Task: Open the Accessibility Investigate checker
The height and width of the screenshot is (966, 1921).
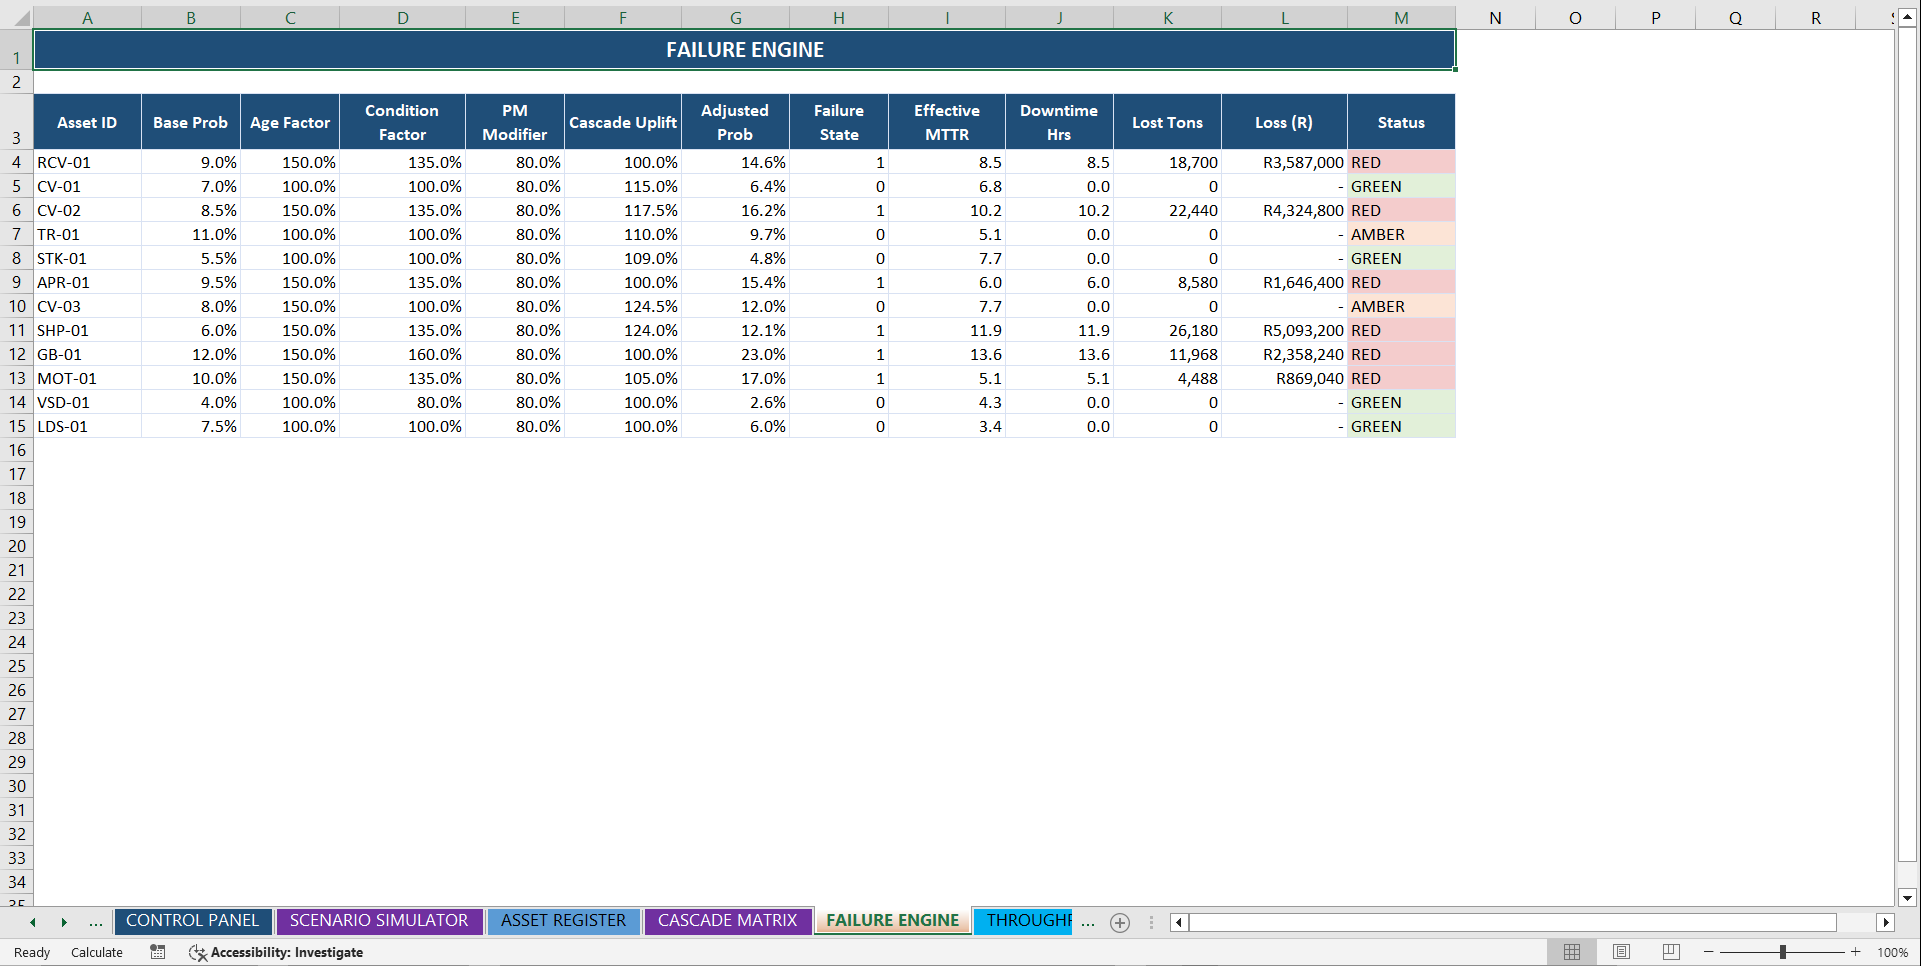Action: 275,952
